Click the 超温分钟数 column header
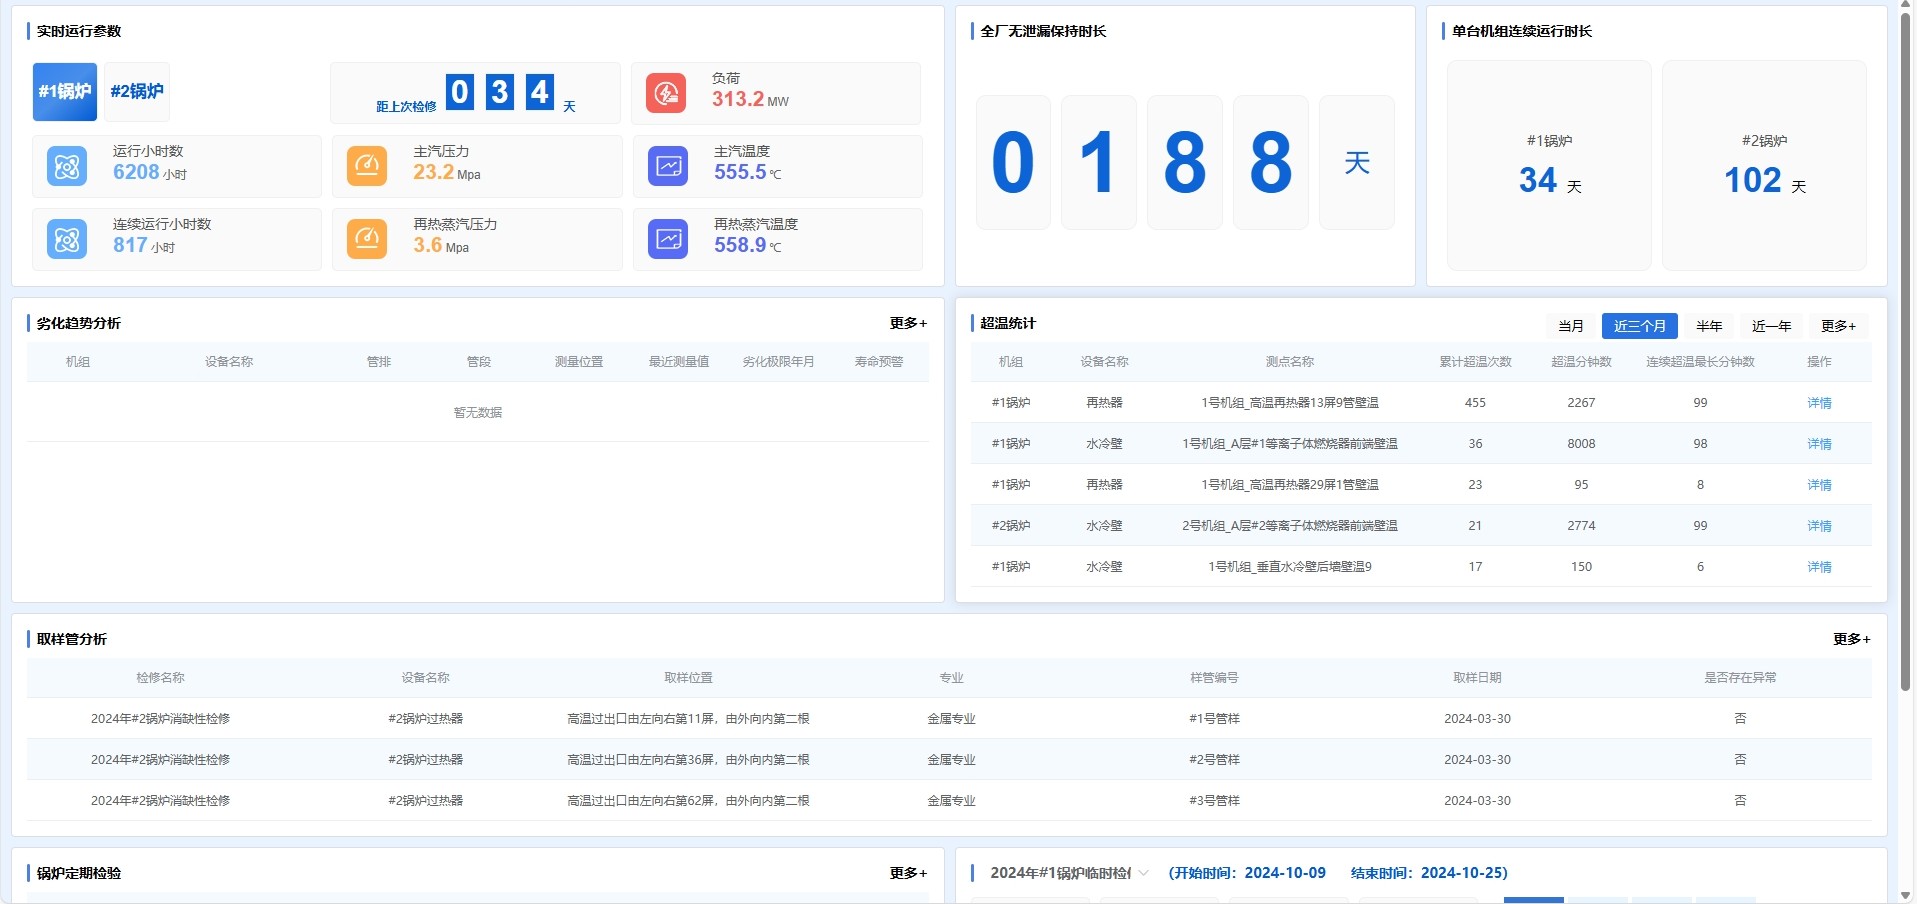This screenshot has width=1917, height=904. pyautogui.click(x=1581, y=362)
